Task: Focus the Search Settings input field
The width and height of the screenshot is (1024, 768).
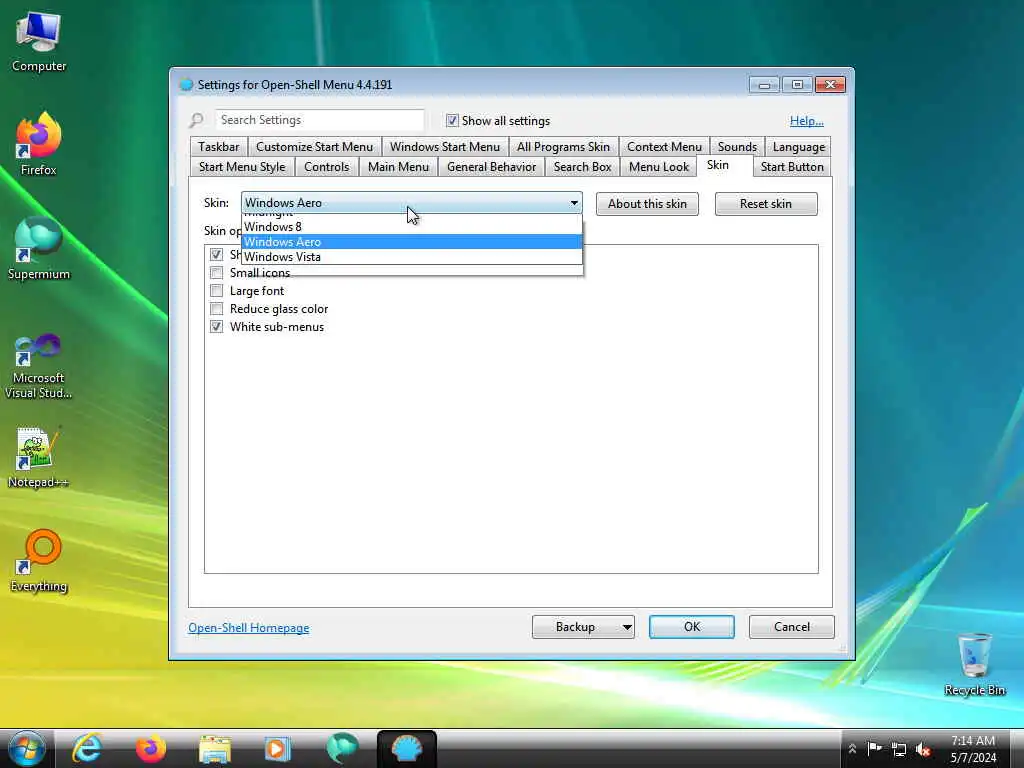Action: (x=320, y=120)
